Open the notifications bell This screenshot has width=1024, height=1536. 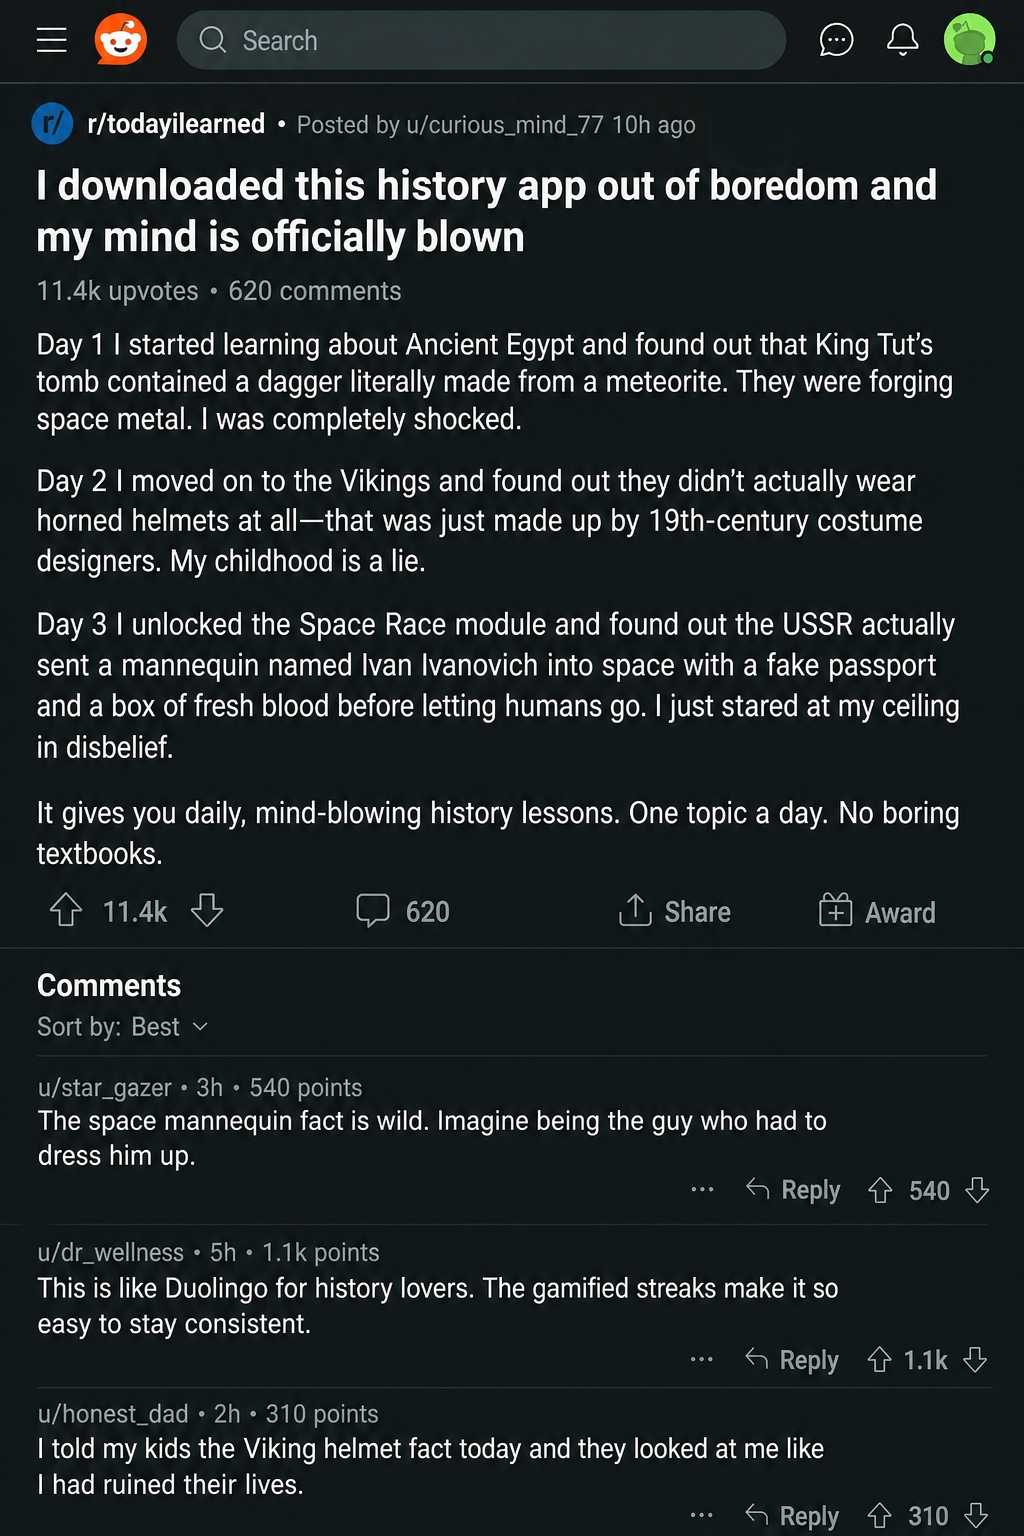pos(903,40)
